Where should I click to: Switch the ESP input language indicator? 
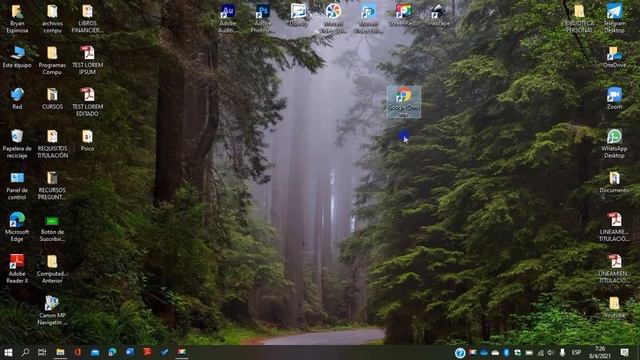tap(576, 353)
